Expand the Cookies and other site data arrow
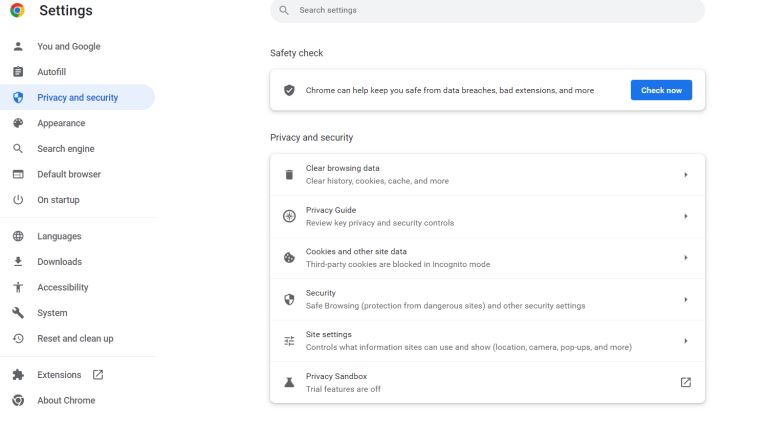 coord(686,258)
